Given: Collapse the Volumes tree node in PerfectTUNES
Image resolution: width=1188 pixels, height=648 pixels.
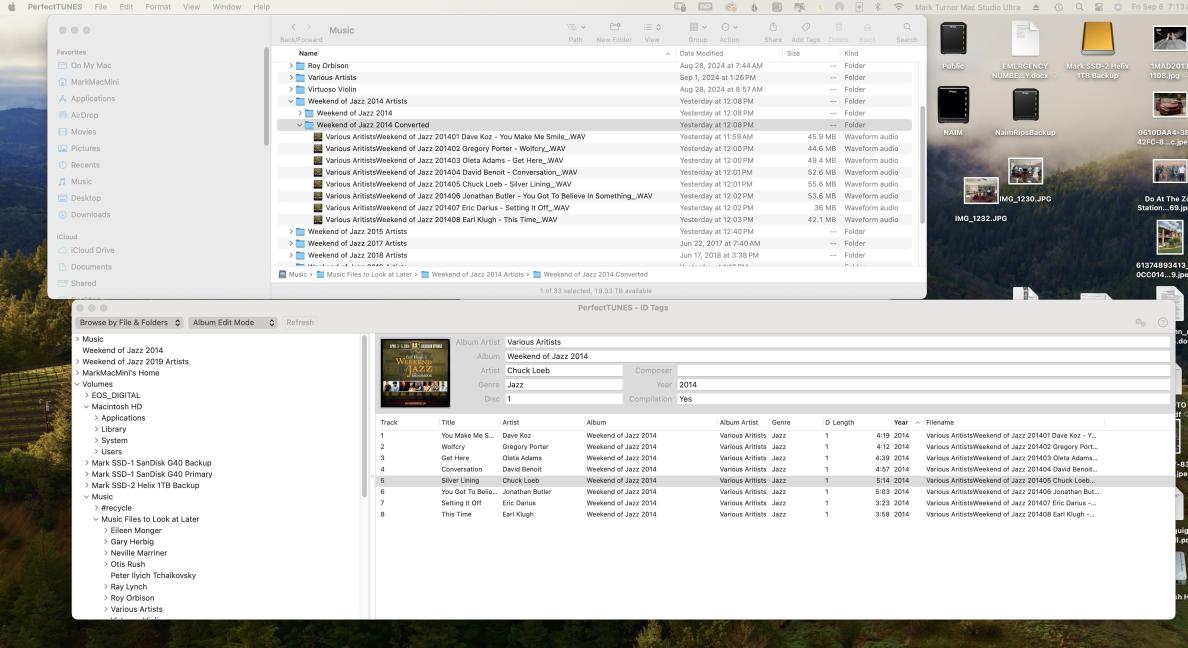Looking at the screenshot, I should click(77, 384).
